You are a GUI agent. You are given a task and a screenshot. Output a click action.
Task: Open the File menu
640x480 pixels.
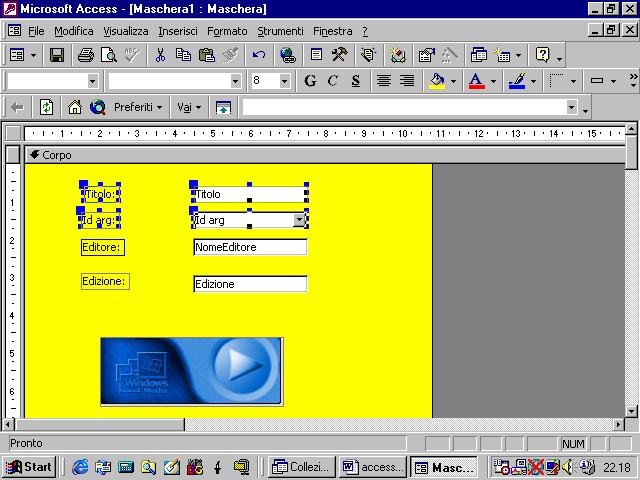36,31
